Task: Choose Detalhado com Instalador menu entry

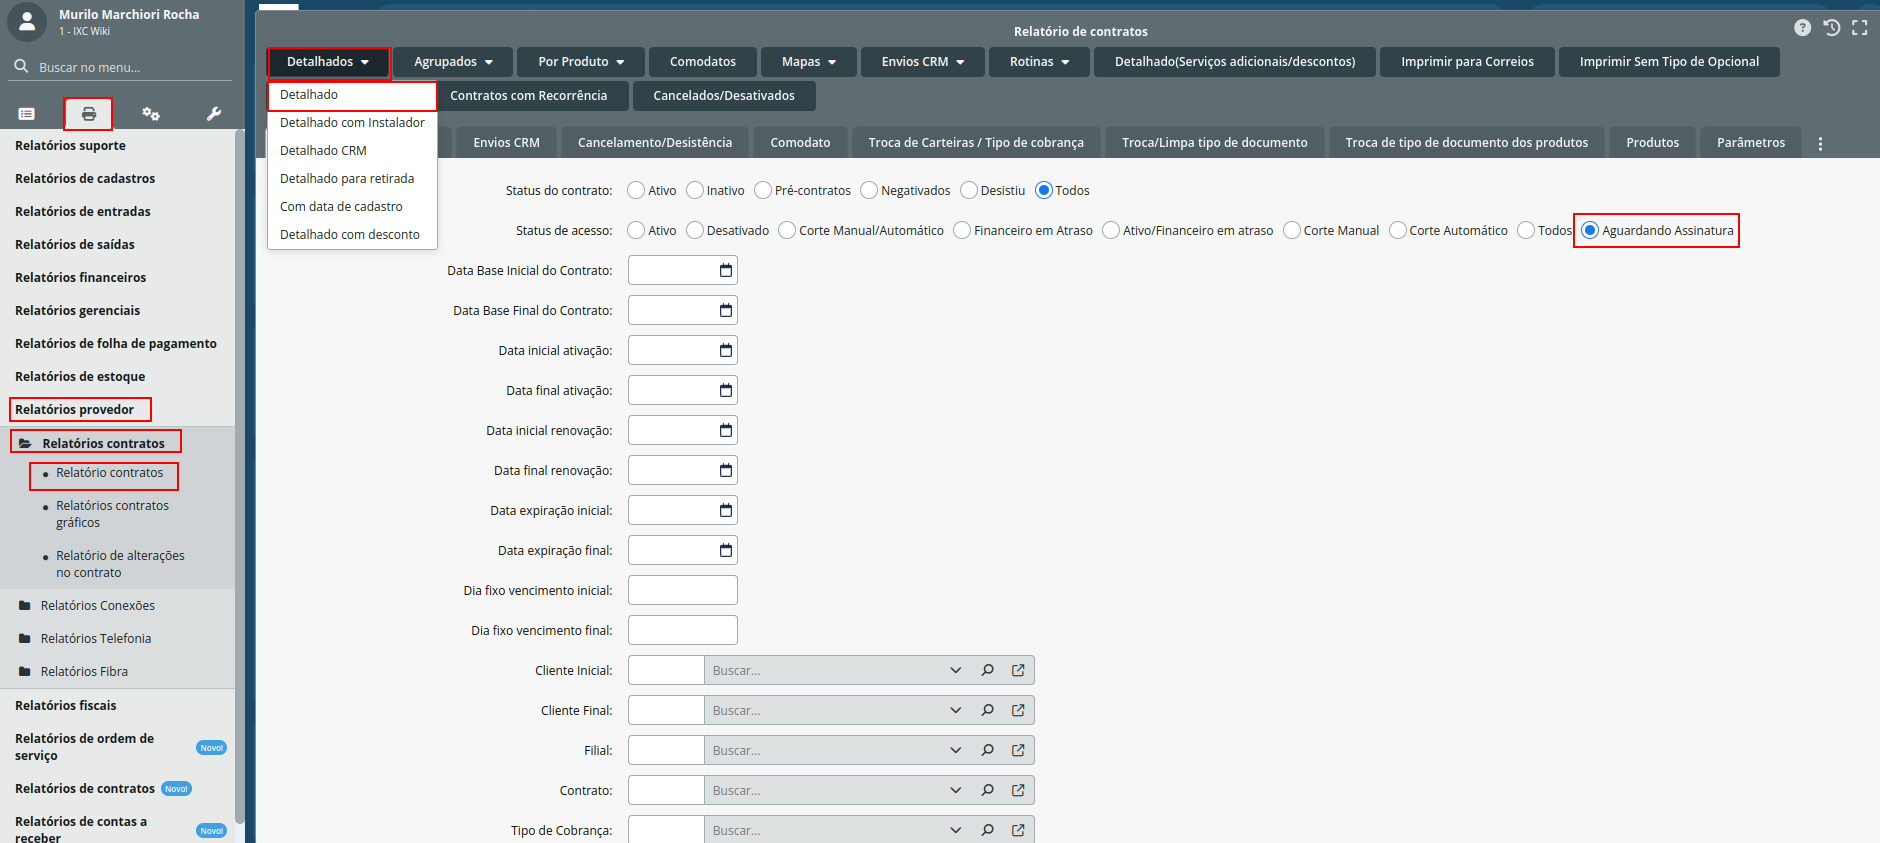Action: (352, 122)
